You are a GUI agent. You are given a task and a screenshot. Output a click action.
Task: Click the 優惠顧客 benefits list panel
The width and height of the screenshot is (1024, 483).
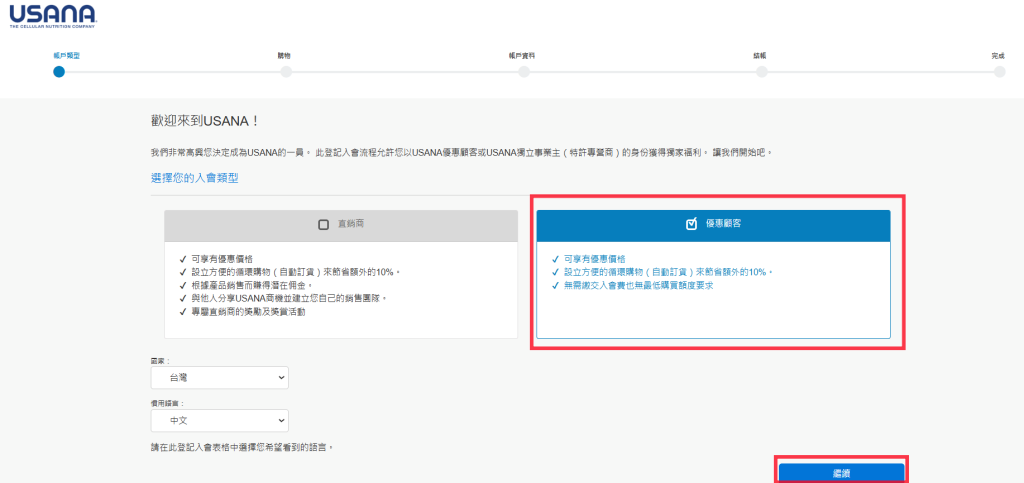(713, 288)
